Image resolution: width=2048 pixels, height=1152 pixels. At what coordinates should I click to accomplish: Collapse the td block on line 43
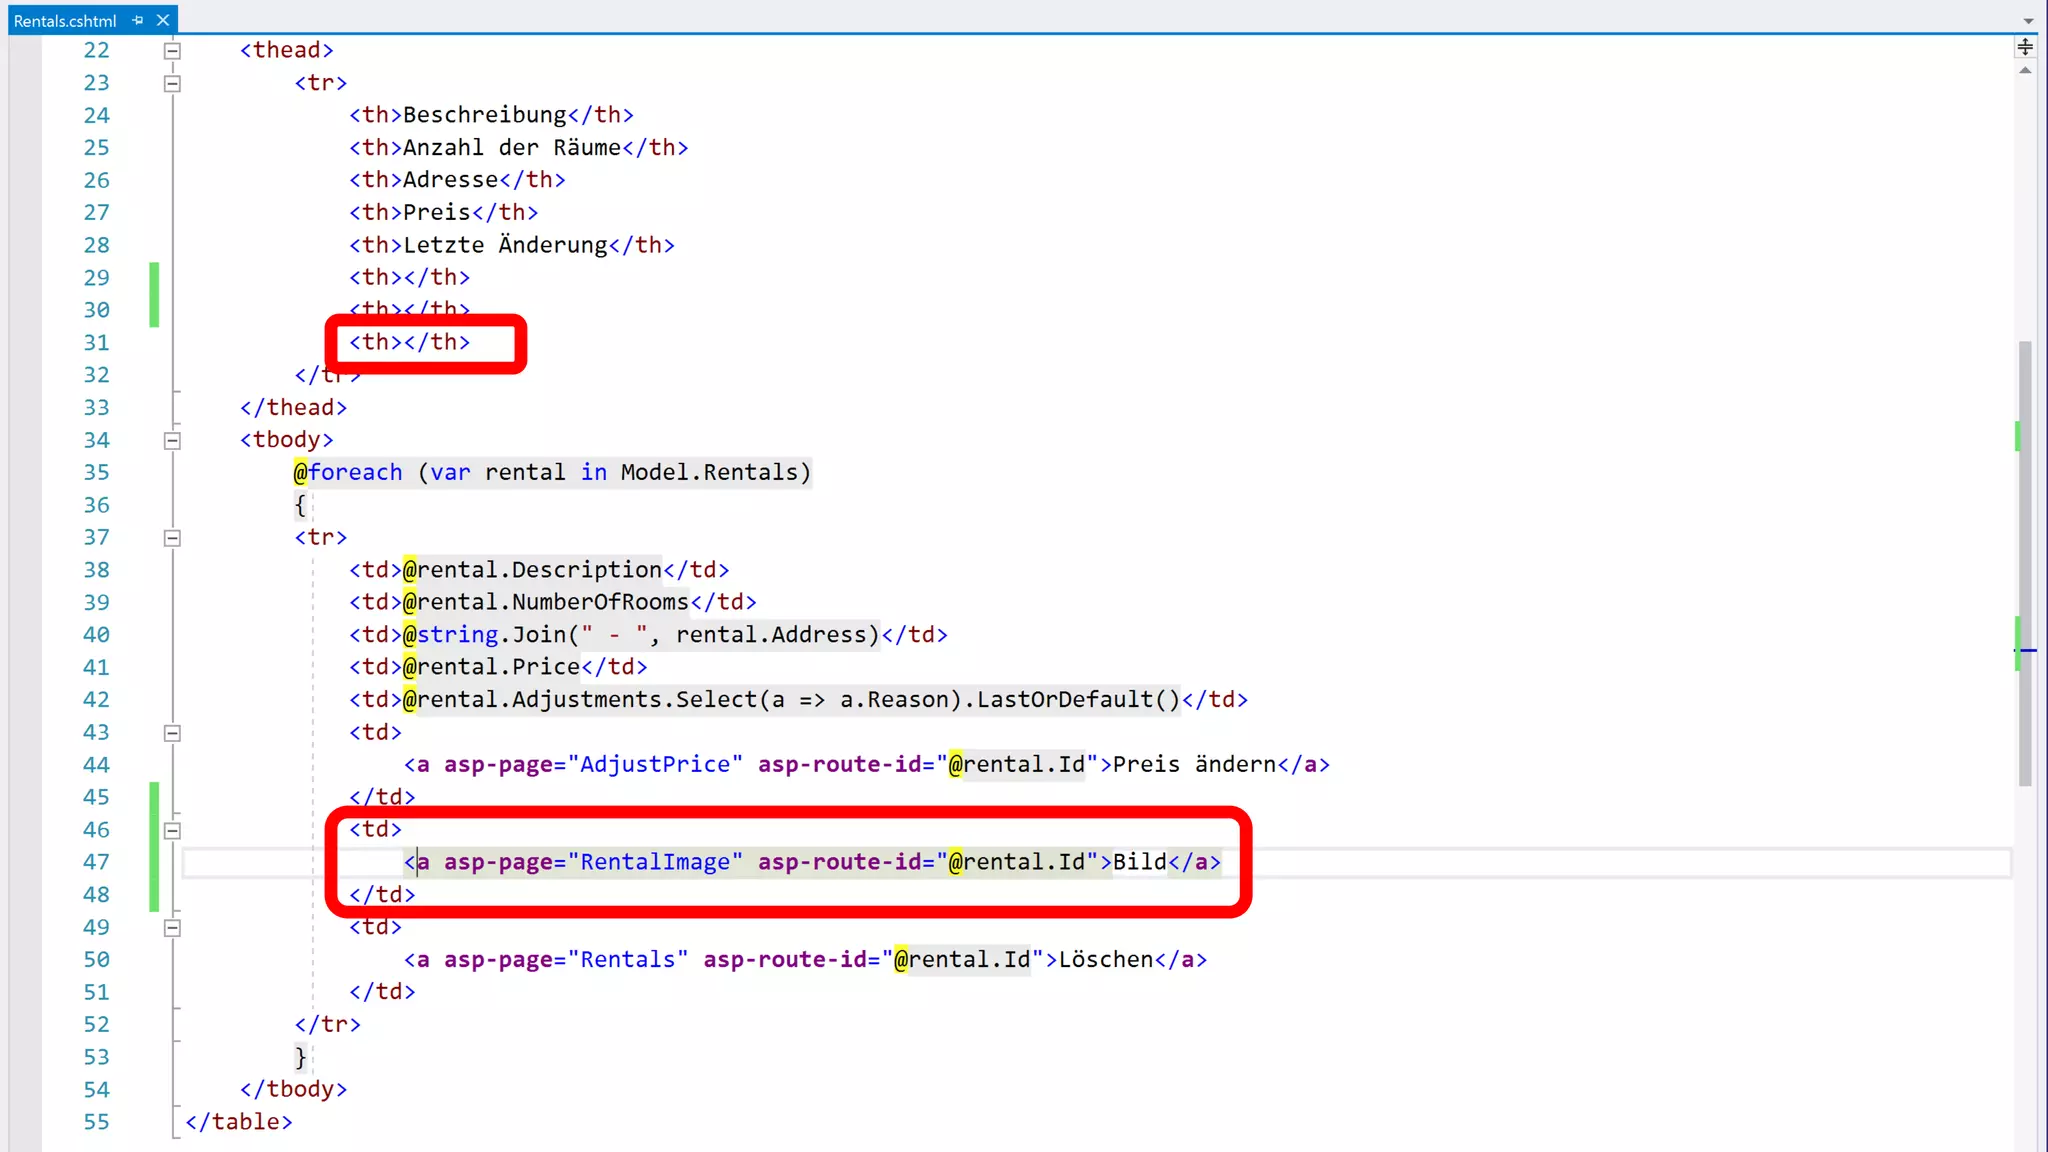[172, 733]
